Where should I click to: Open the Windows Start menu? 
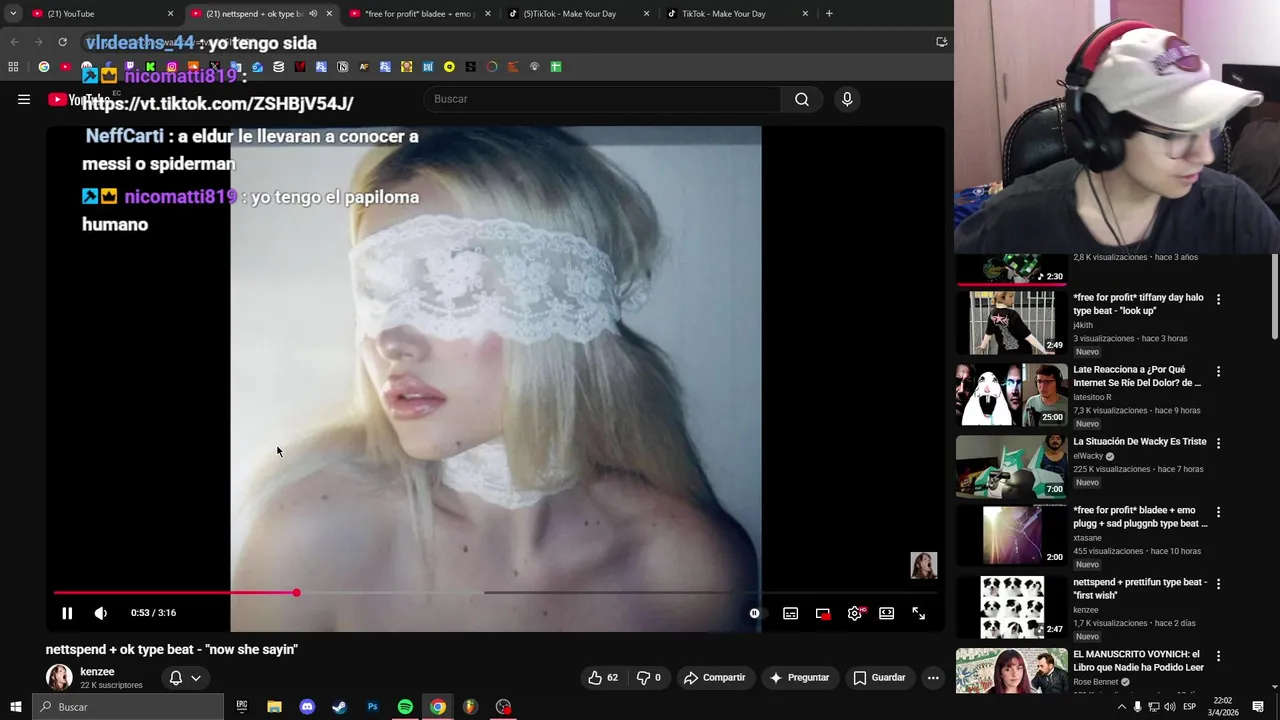(15, 707)
